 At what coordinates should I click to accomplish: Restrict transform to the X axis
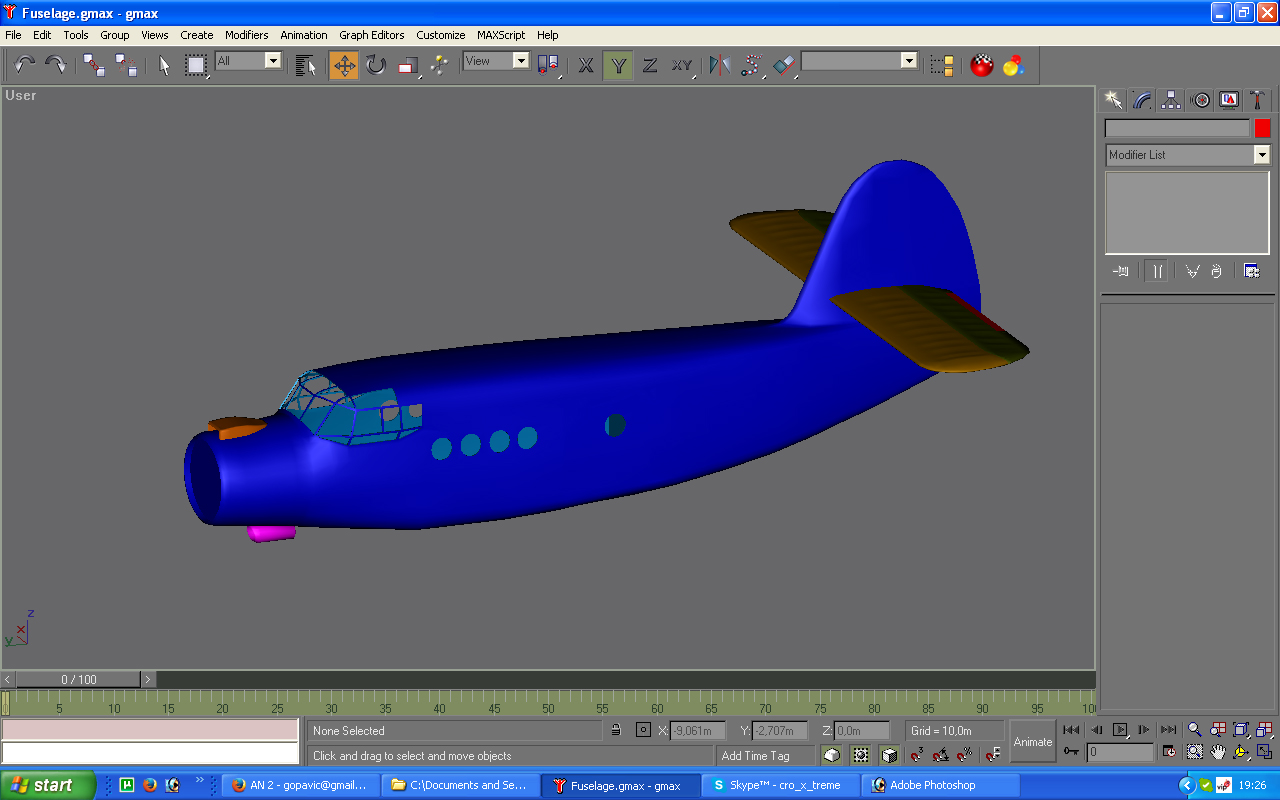pyautogui.click(x=586, y=66)
